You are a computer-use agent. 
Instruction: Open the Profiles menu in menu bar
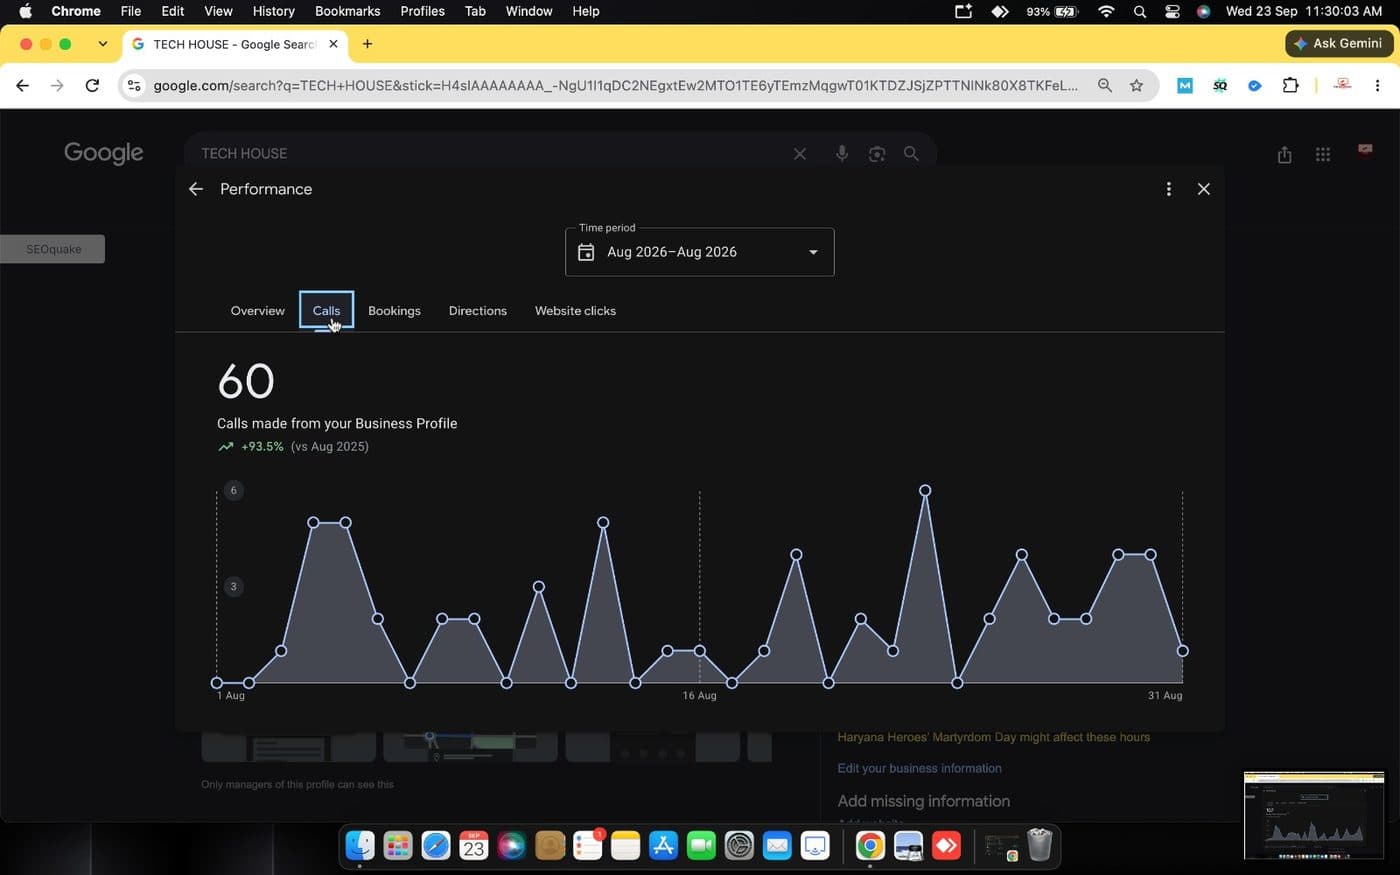pos(422,11)
